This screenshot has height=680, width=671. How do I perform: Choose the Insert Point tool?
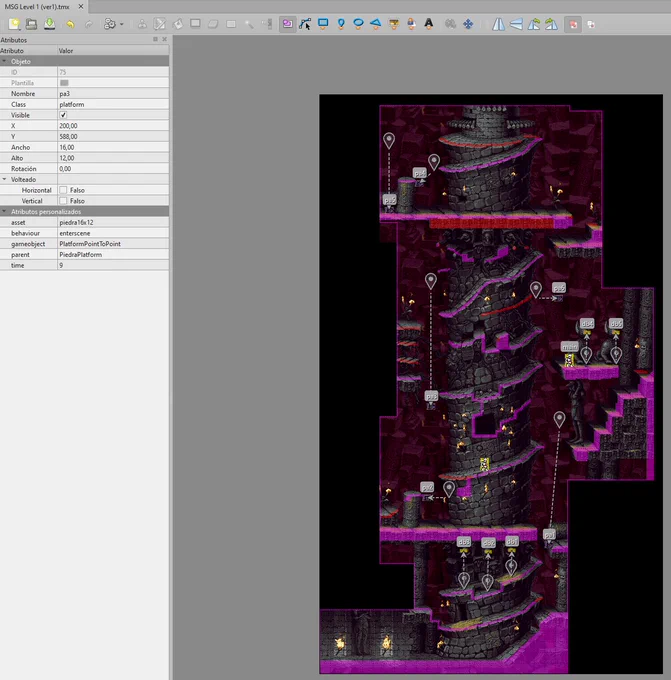tap(341, 24)
